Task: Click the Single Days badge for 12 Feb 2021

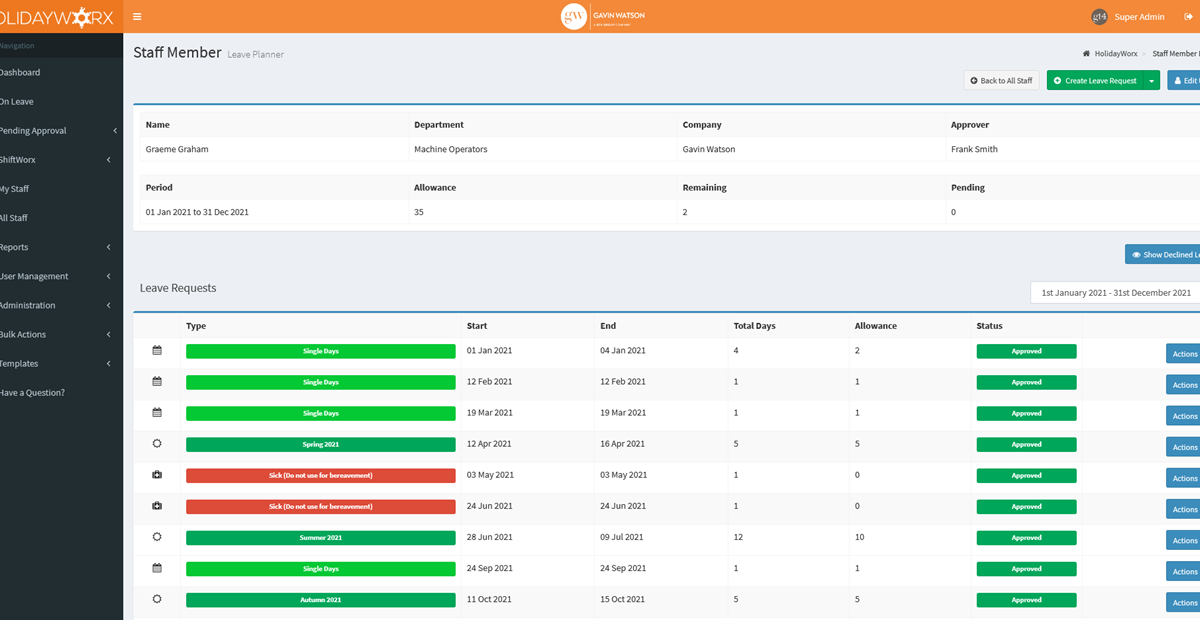Action: point(320,382)
